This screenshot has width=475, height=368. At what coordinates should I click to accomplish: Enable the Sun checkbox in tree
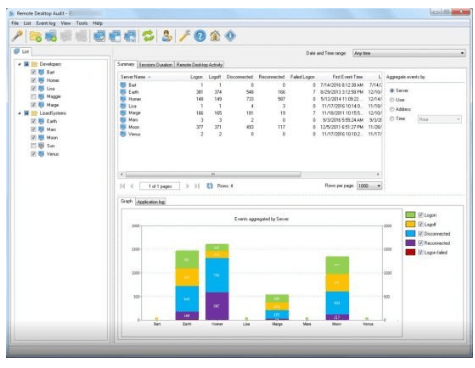(33, 146)
